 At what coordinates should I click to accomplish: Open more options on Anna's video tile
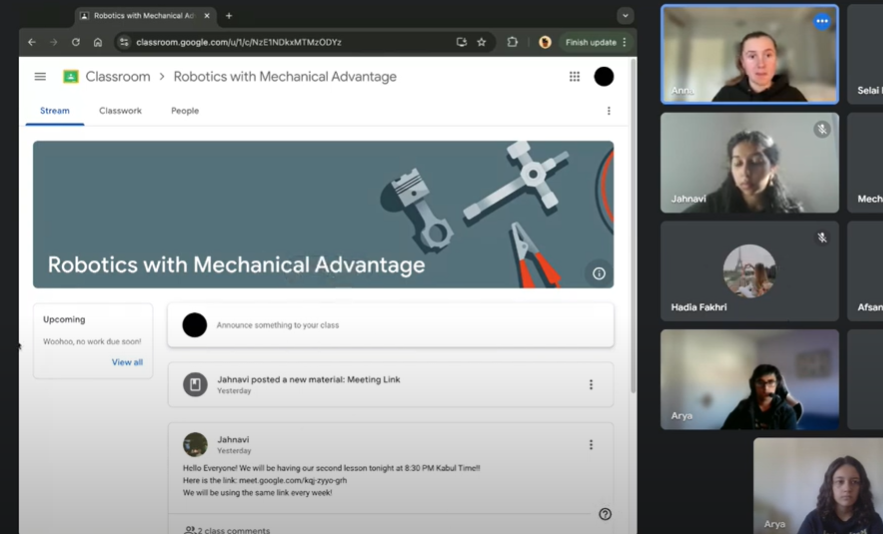pos(822,21)
